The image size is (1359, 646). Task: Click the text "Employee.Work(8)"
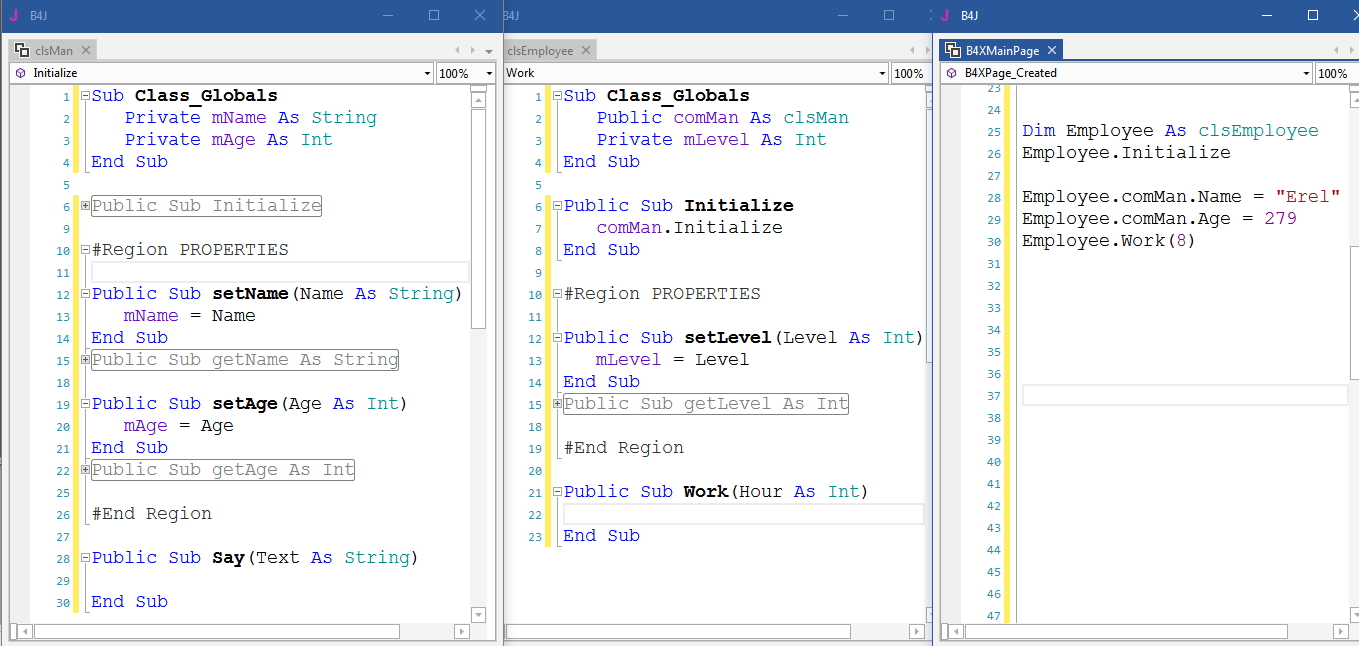pyautogui.click(x=1109, y=241)
